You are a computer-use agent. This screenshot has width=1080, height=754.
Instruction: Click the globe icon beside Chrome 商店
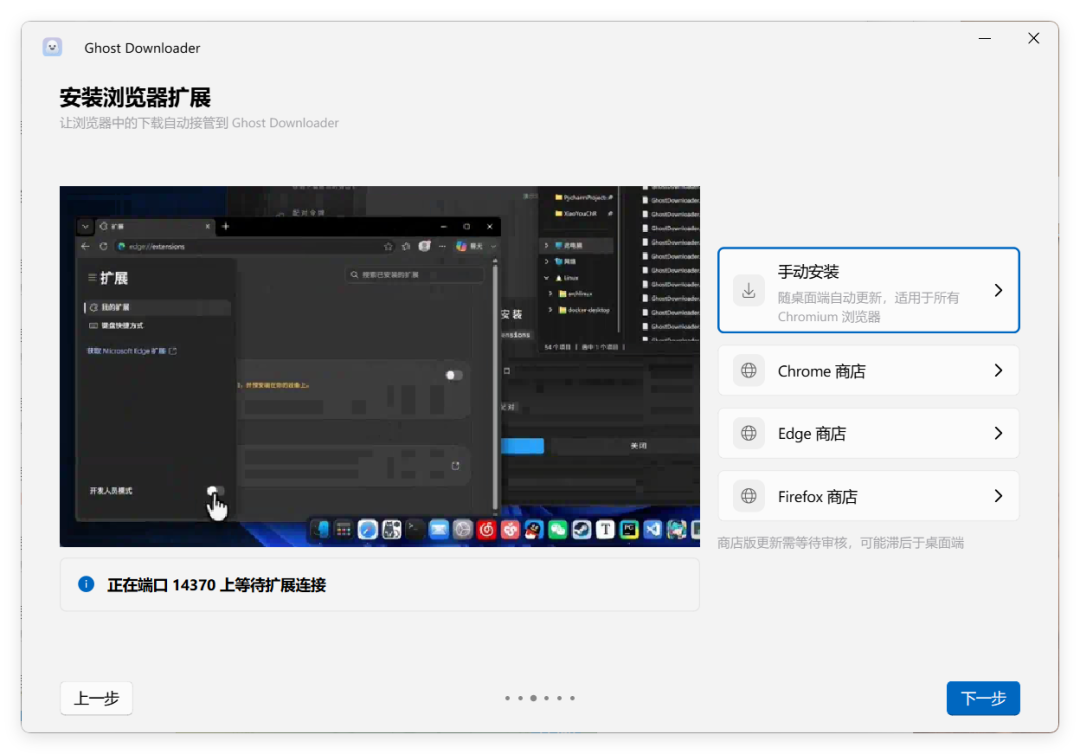tap(749, 370)
